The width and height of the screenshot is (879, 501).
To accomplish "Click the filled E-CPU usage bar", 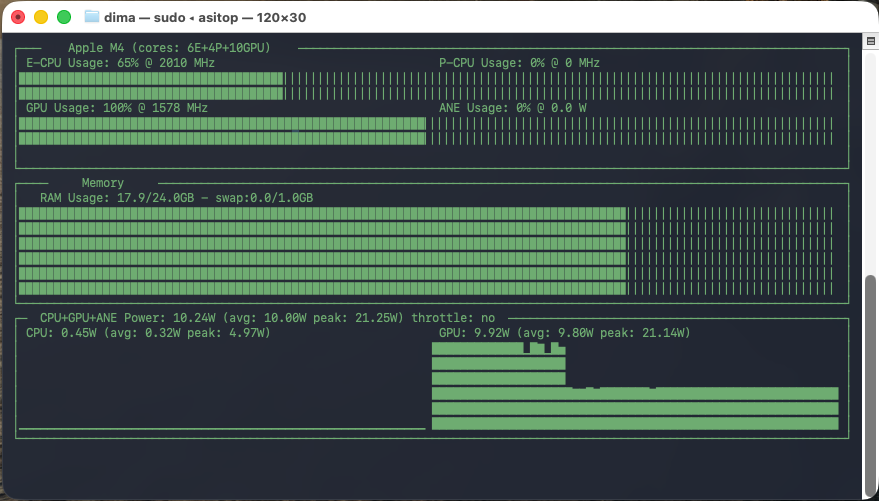I will point(150,86).
